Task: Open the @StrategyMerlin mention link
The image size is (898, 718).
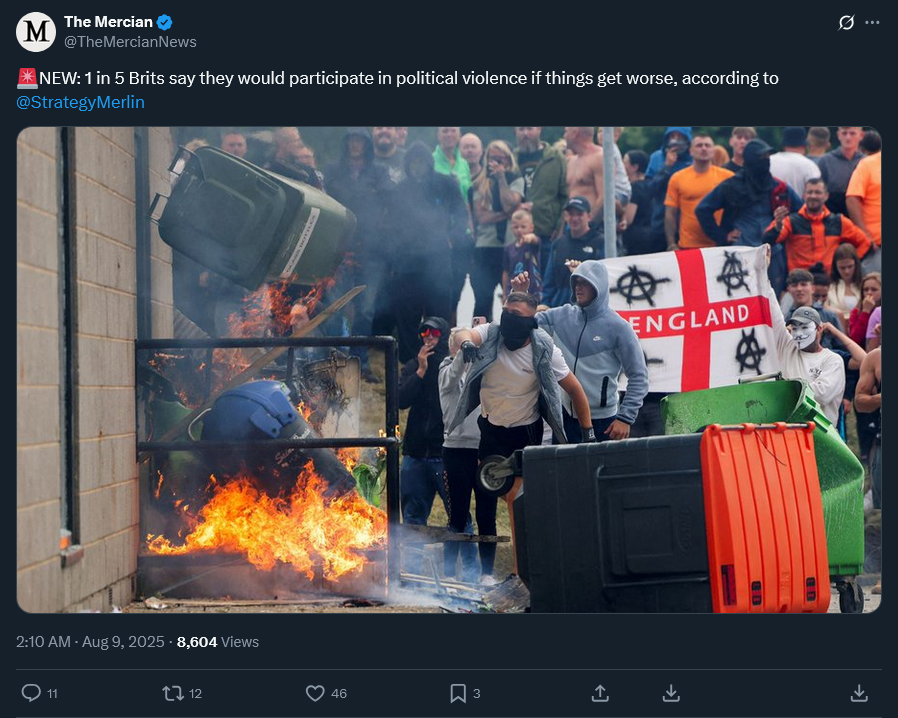Action: point(80,102)
